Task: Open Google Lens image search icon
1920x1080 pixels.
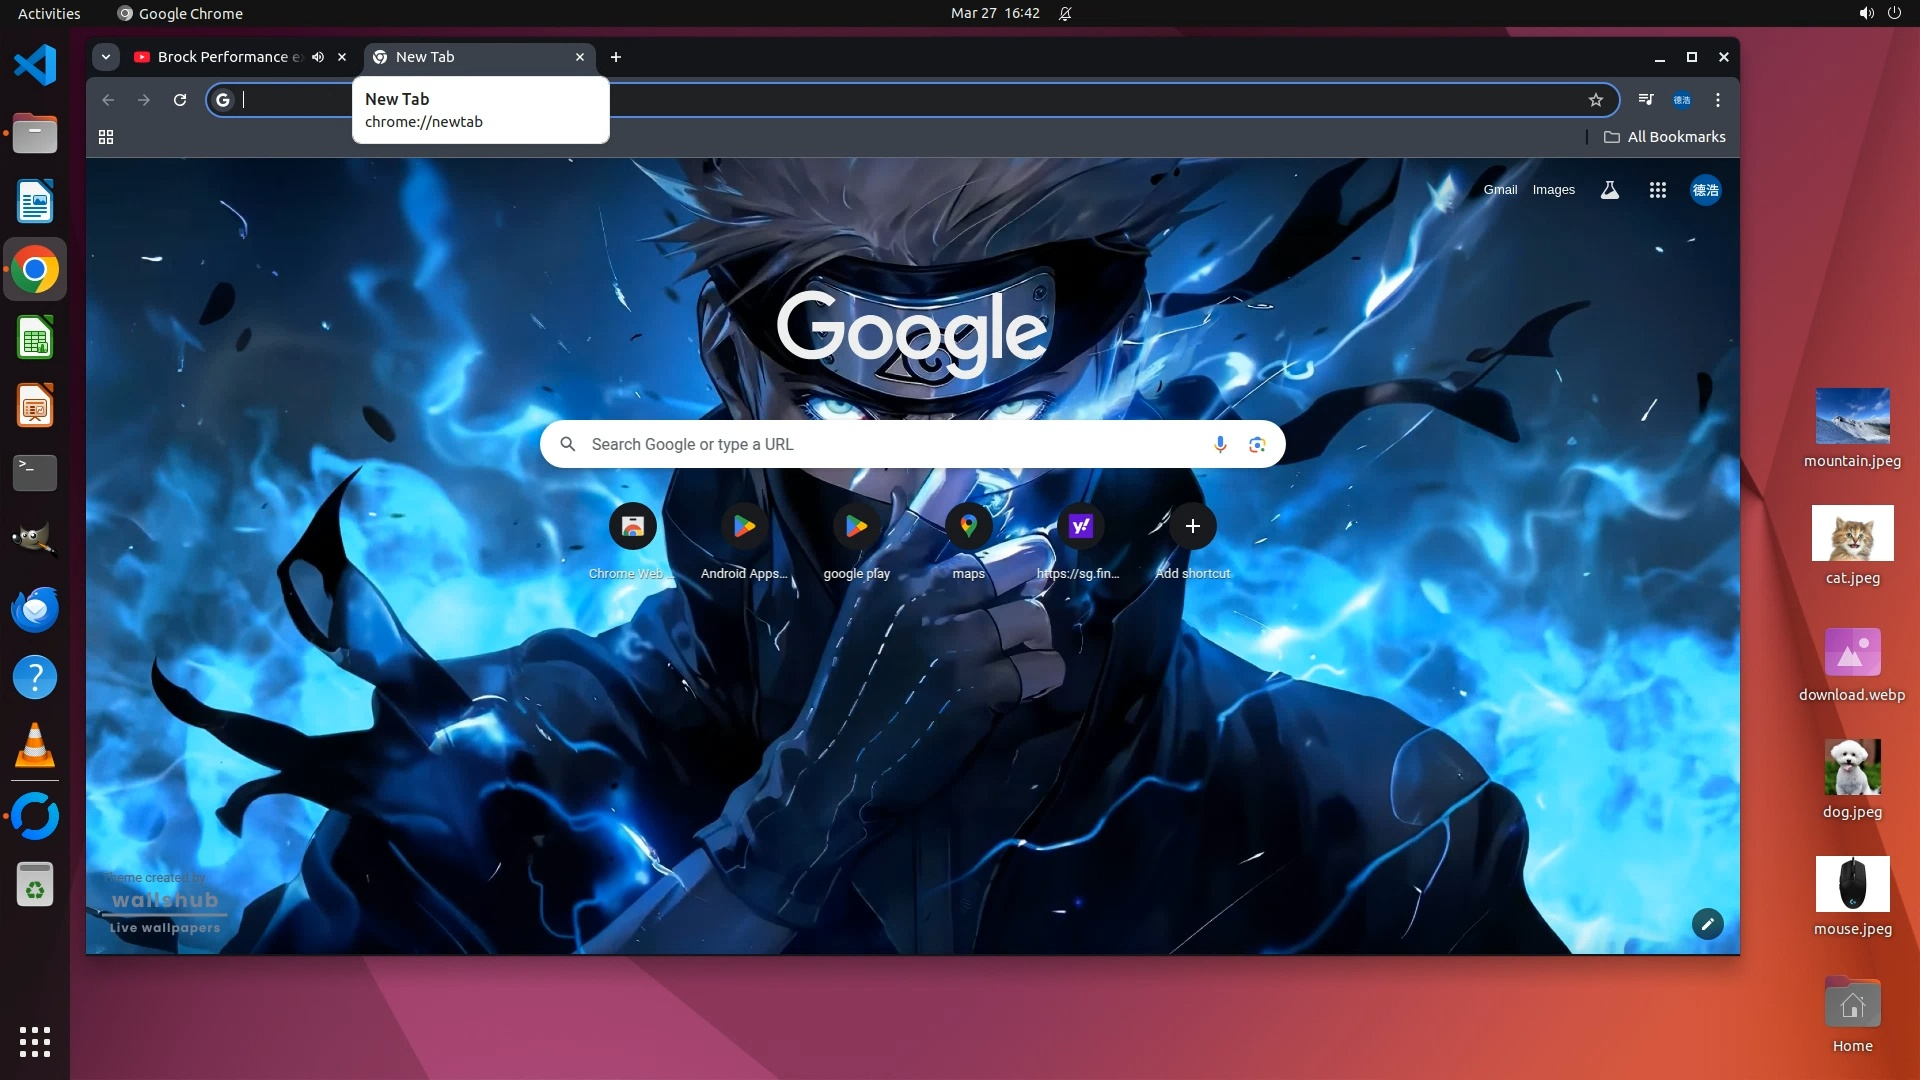Action: click(x=1257, y=444)
